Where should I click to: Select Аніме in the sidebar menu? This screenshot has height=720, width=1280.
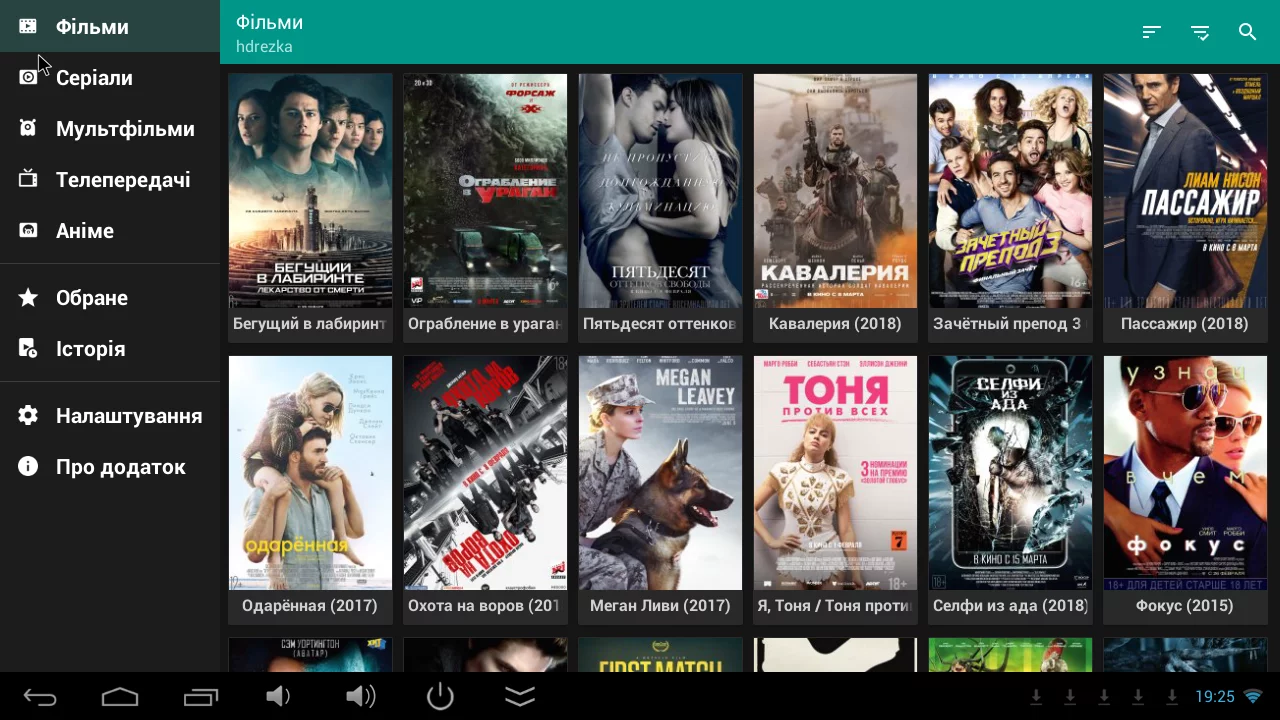pyautogui.click(x=110, y=231)
